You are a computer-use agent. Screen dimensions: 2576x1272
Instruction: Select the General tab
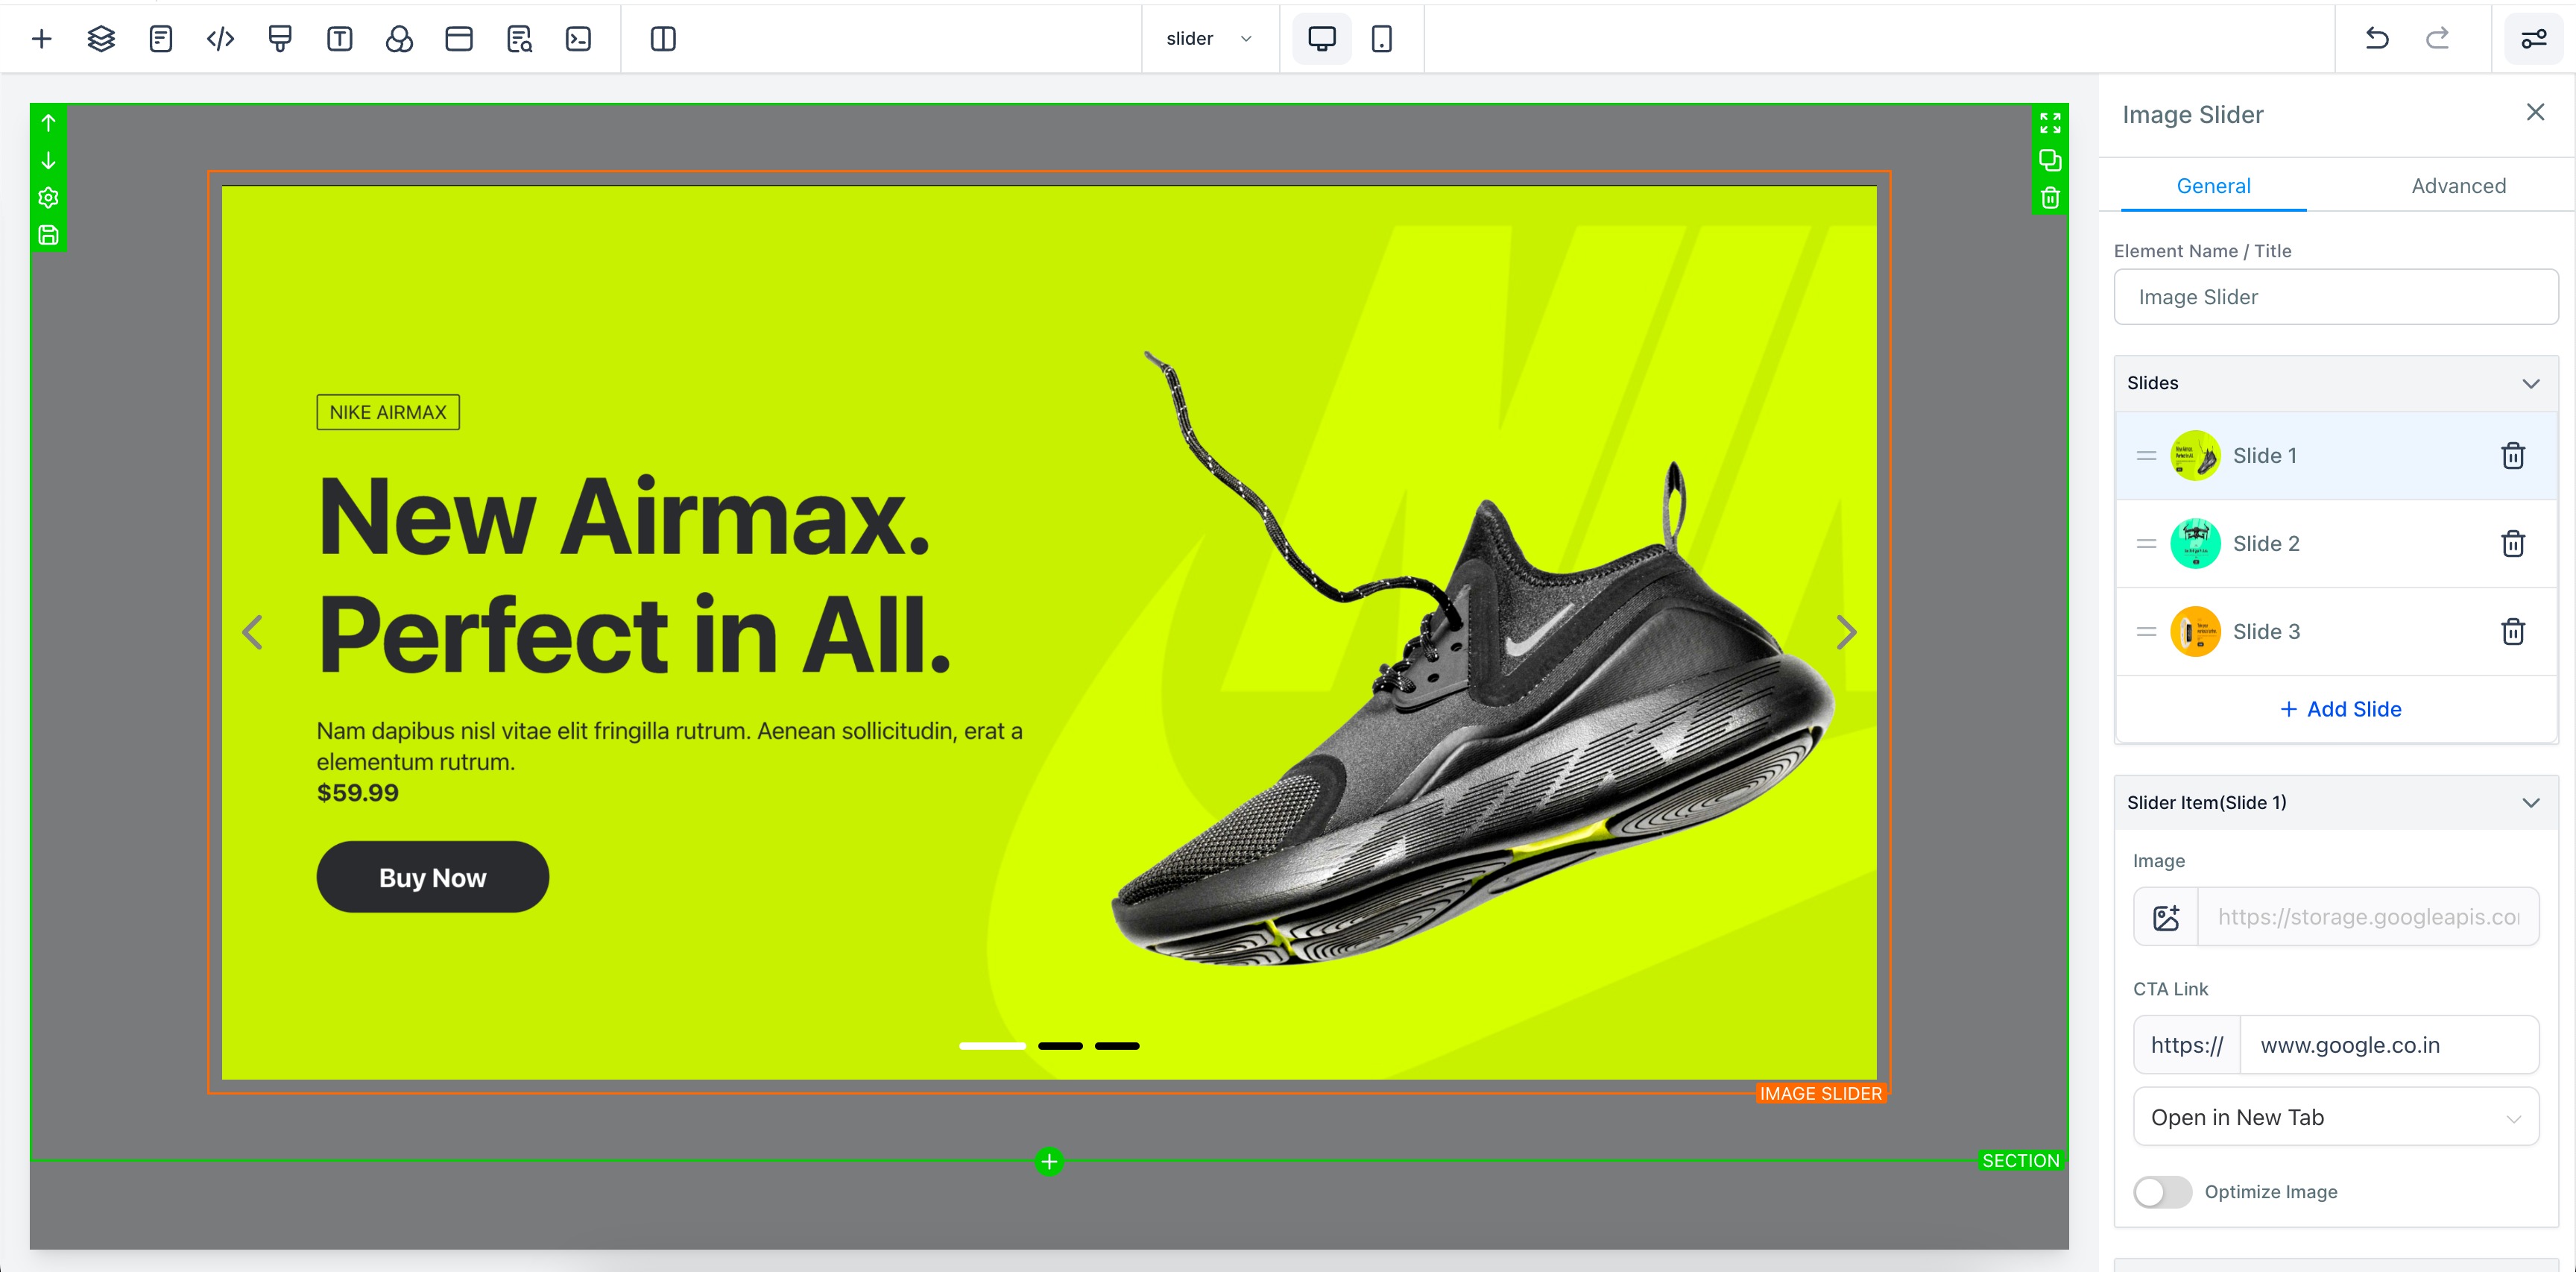2213,186
